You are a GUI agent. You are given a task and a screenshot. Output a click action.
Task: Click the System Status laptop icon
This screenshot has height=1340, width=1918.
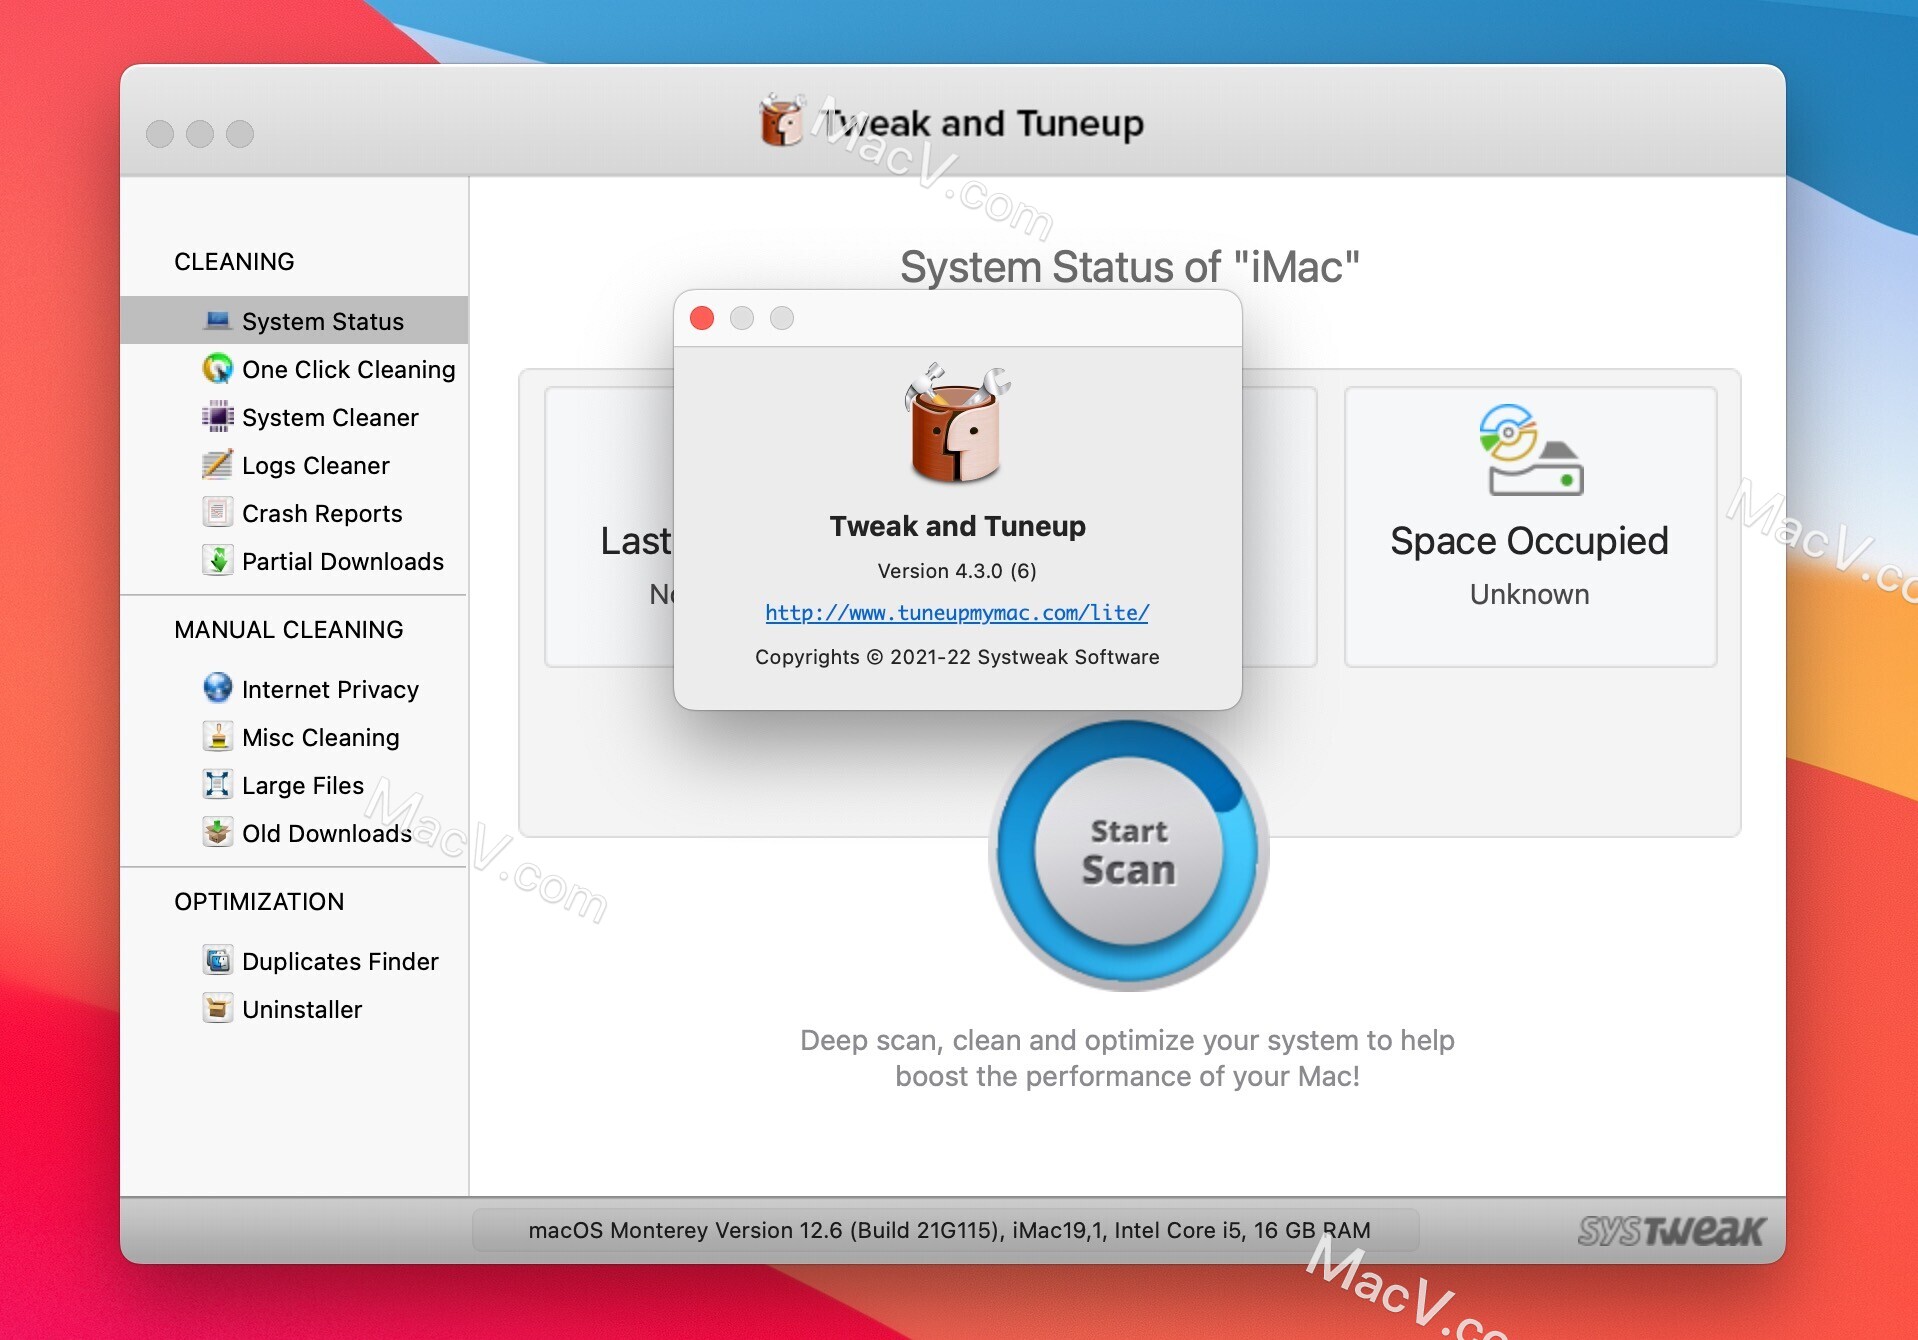pos(217,321)
